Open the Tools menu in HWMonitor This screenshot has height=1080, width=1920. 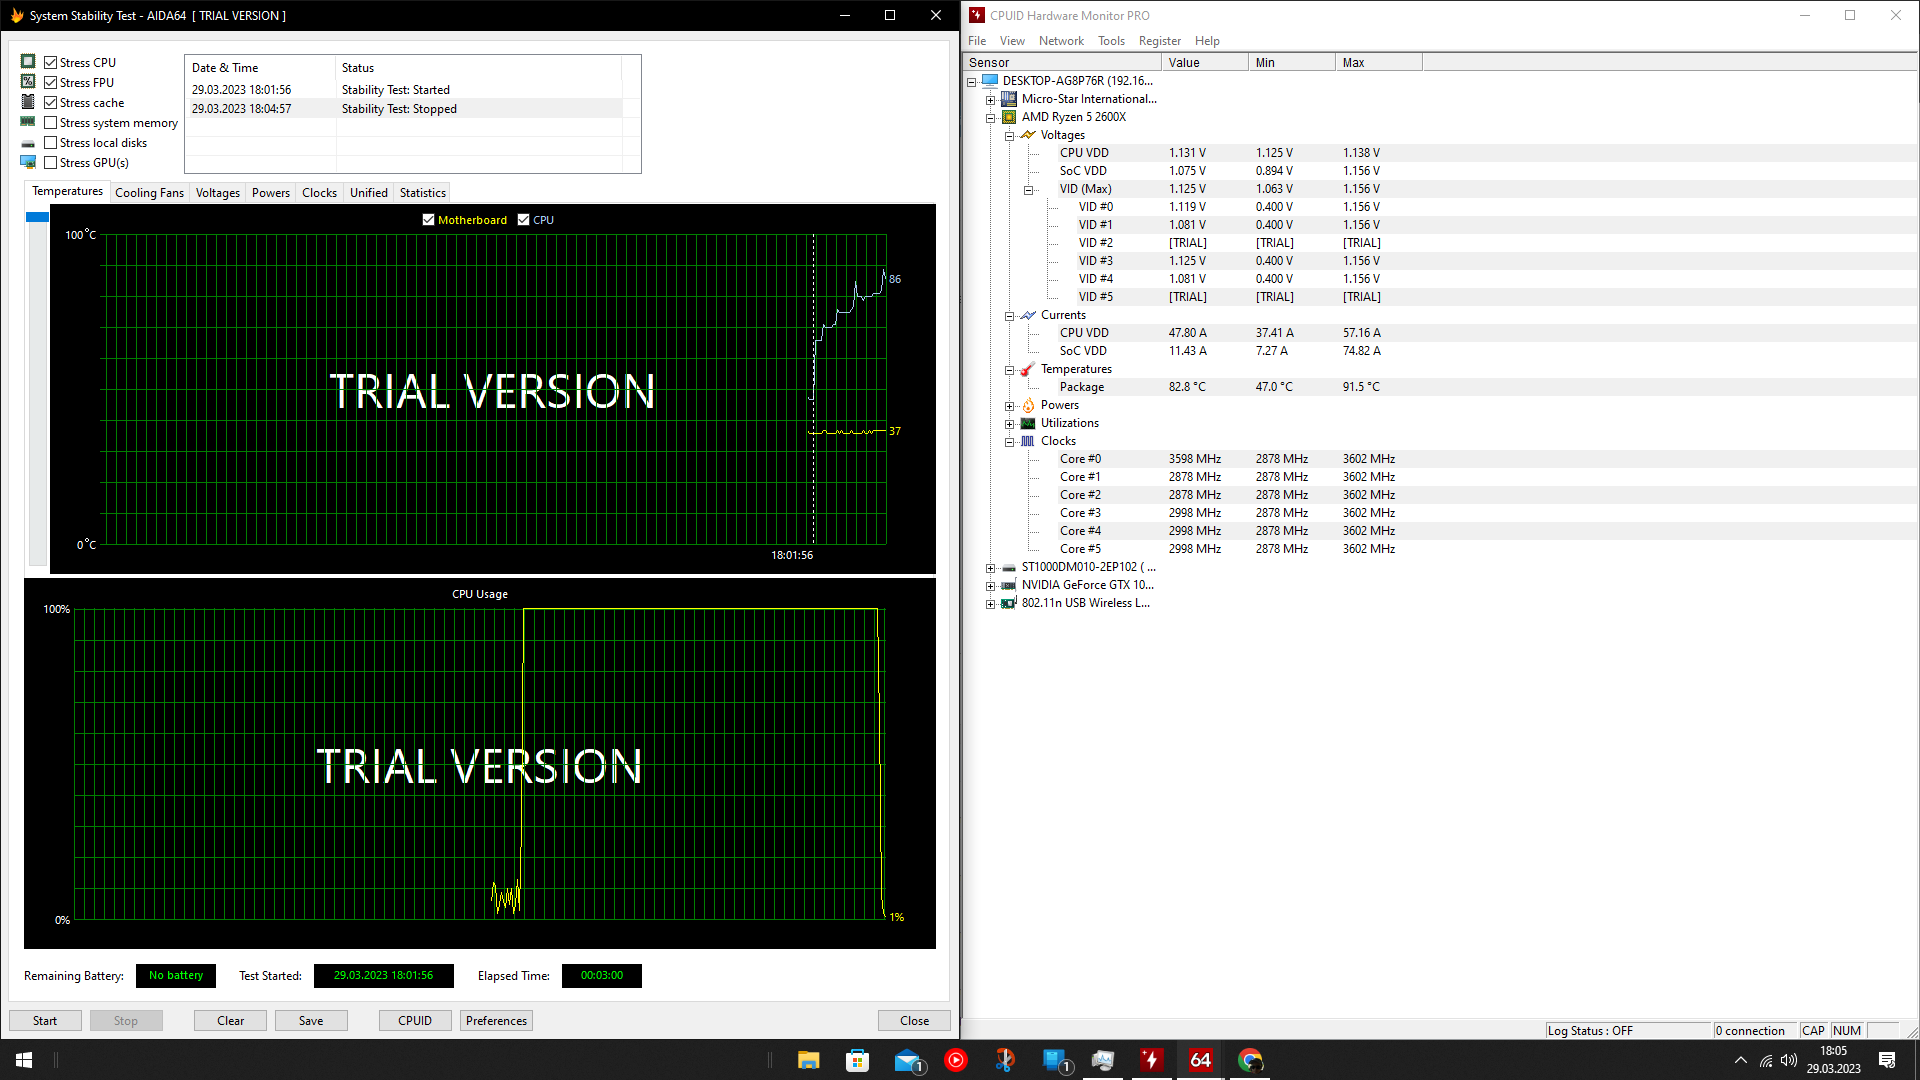tap(1110, 41)
